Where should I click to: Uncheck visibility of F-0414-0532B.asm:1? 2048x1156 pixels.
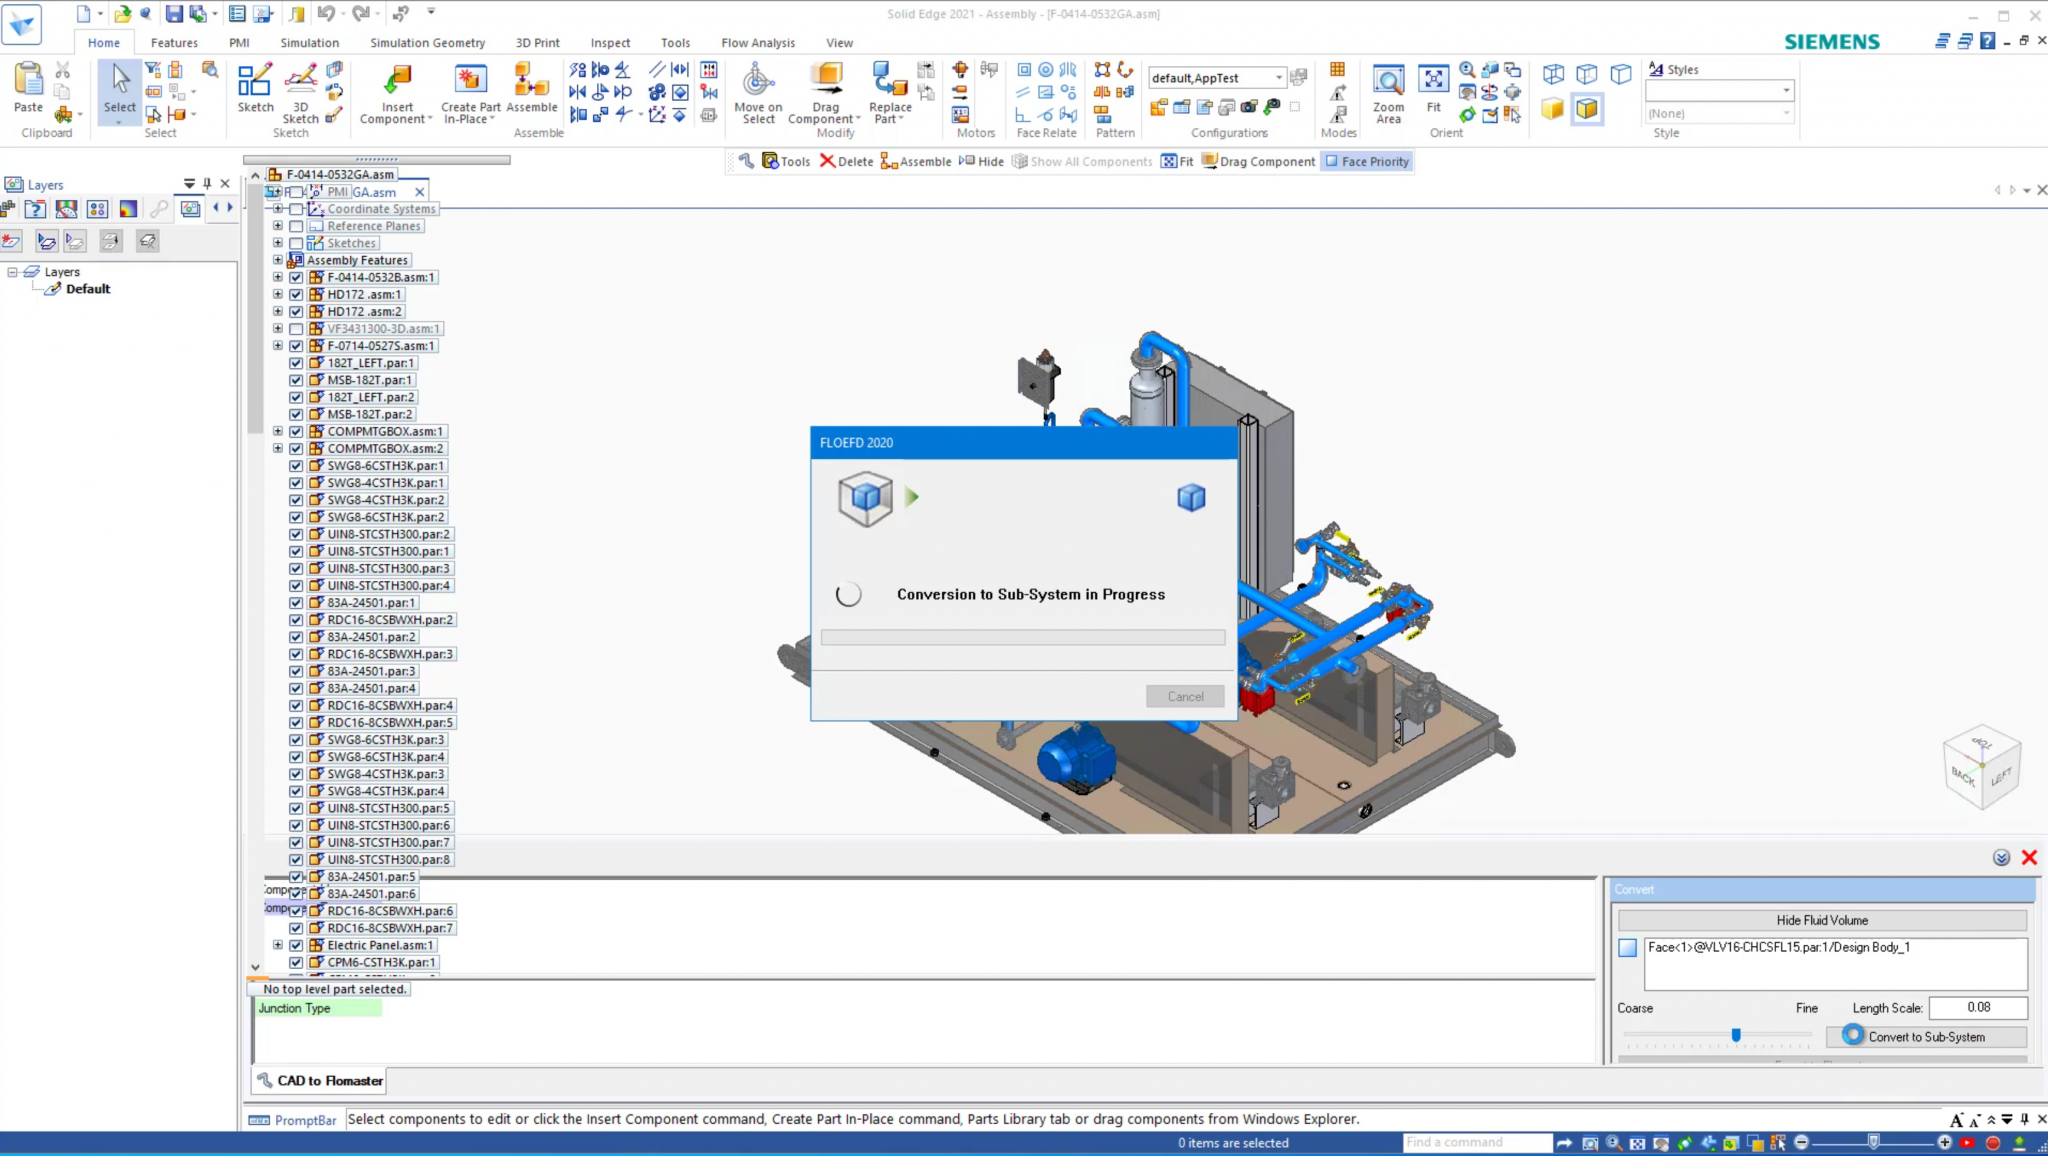coord(296,277)
